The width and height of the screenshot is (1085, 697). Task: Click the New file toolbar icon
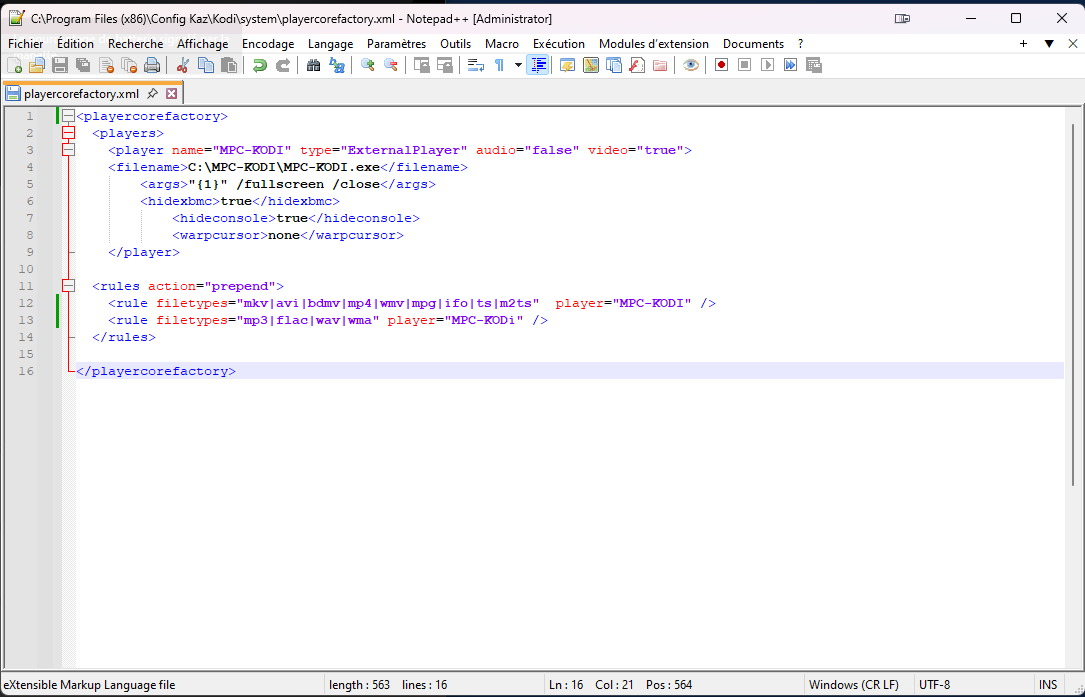point(14,65)
